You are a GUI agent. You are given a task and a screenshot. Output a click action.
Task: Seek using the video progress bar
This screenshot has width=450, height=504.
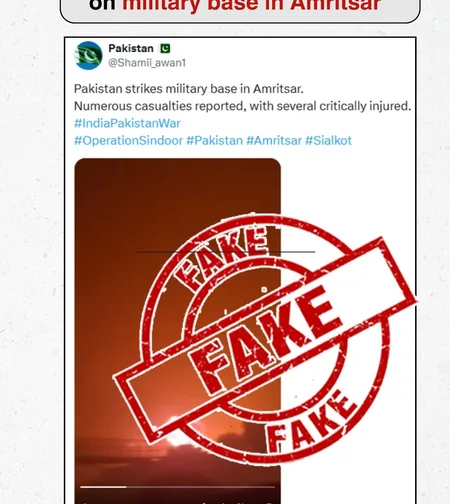177,487
